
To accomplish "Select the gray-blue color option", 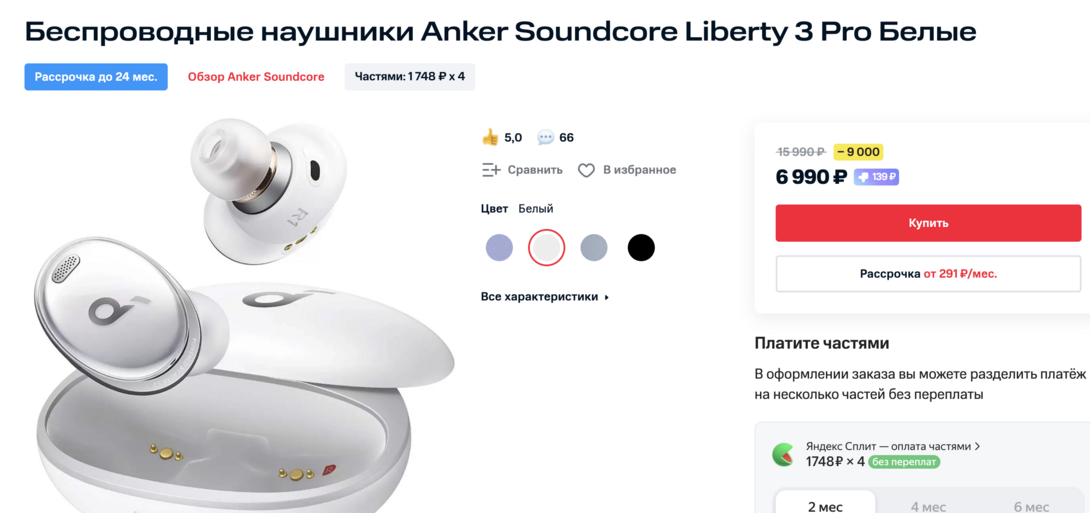I will pyautogui.click(x=594, y=247).
